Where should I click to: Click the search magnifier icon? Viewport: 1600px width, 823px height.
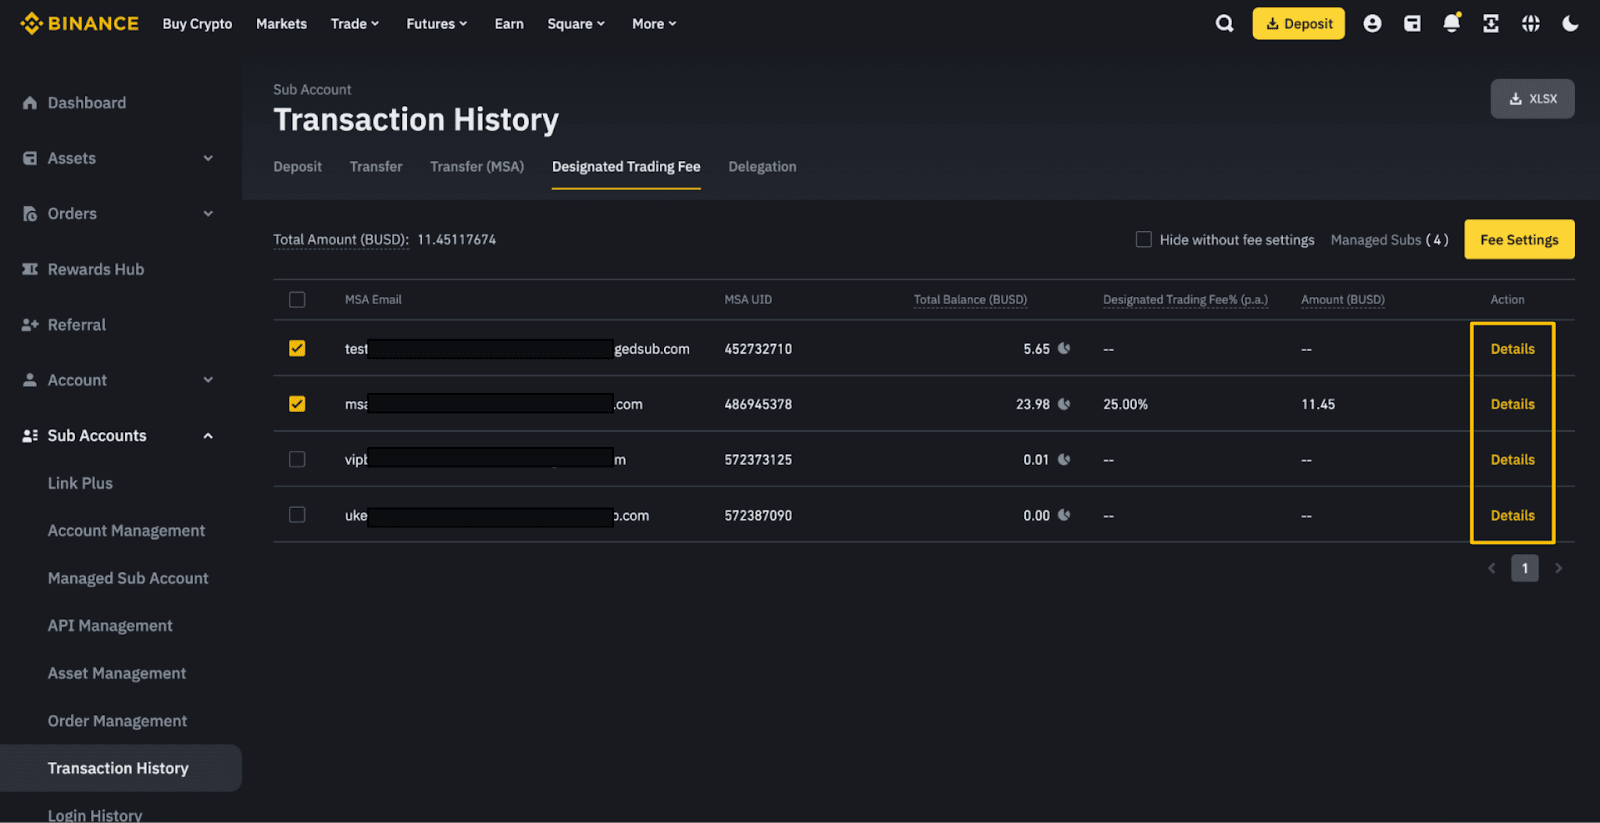coord(1224,24)
